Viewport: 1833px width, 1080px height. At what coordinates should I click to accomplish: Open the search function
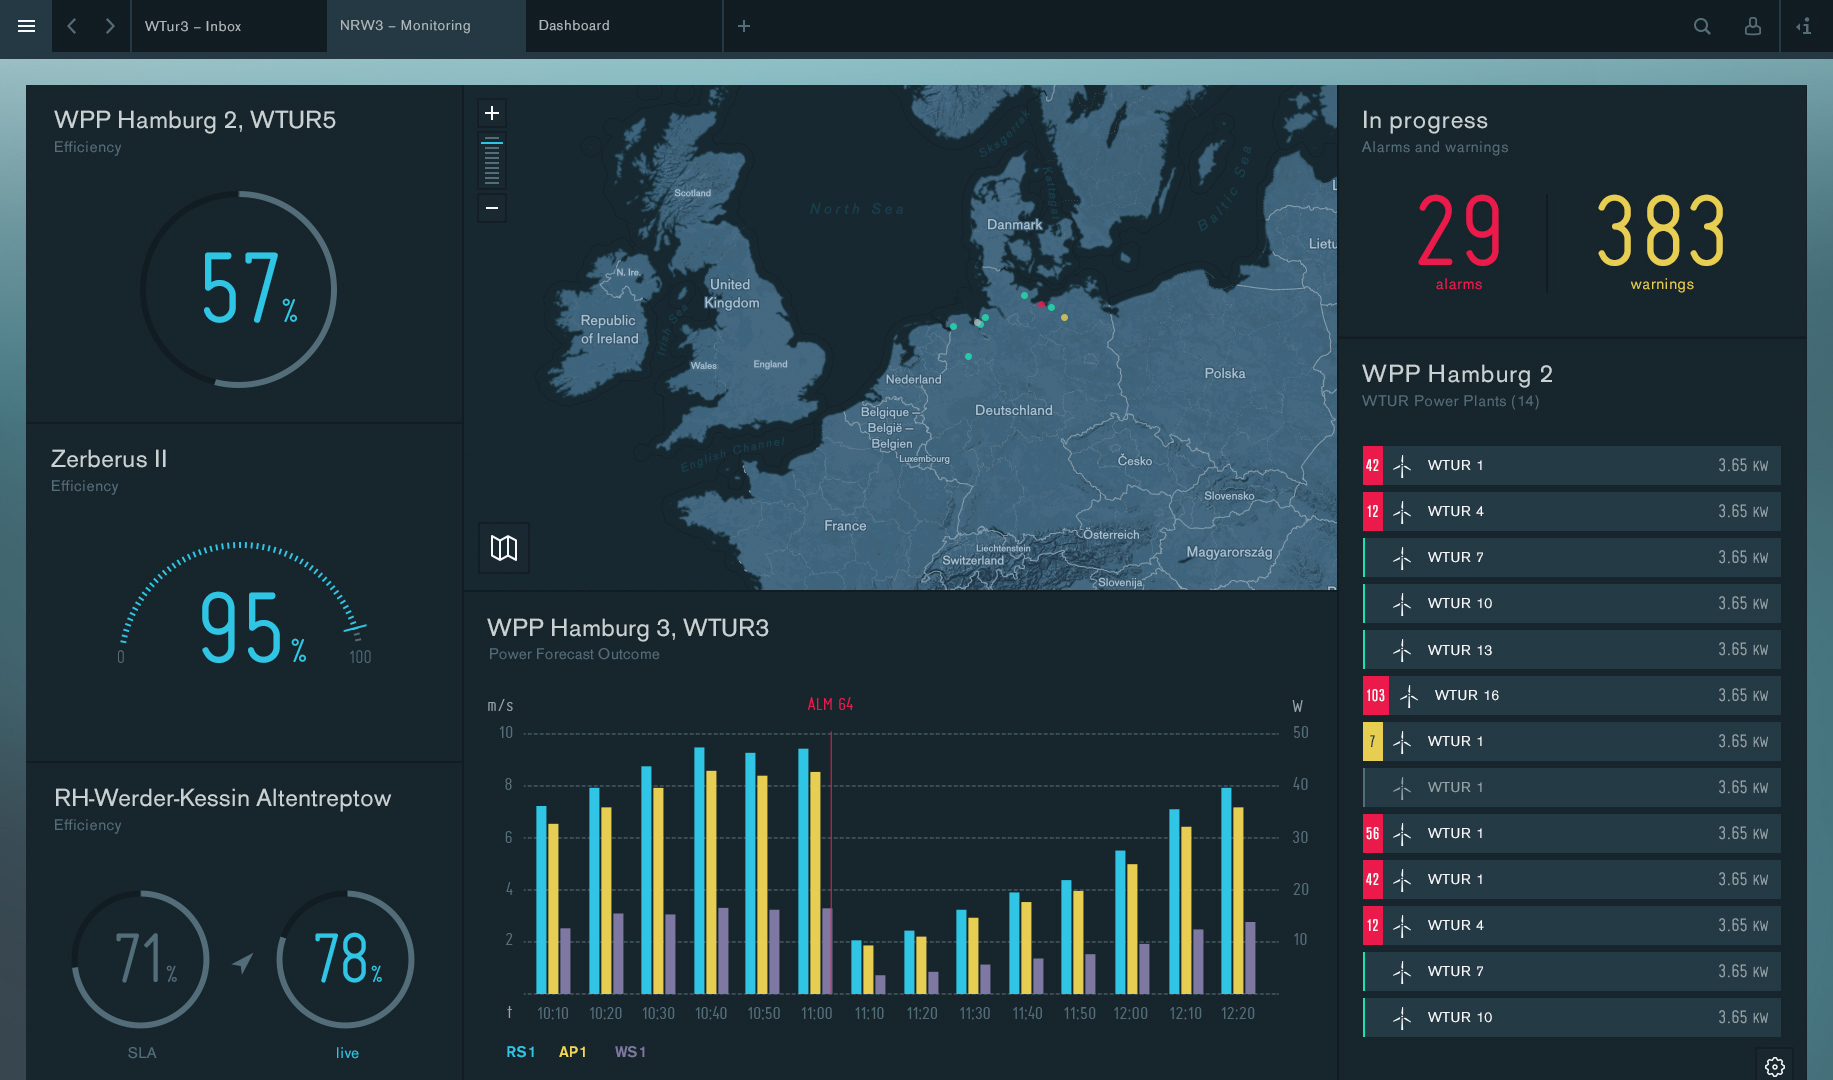click(1702, 26)
